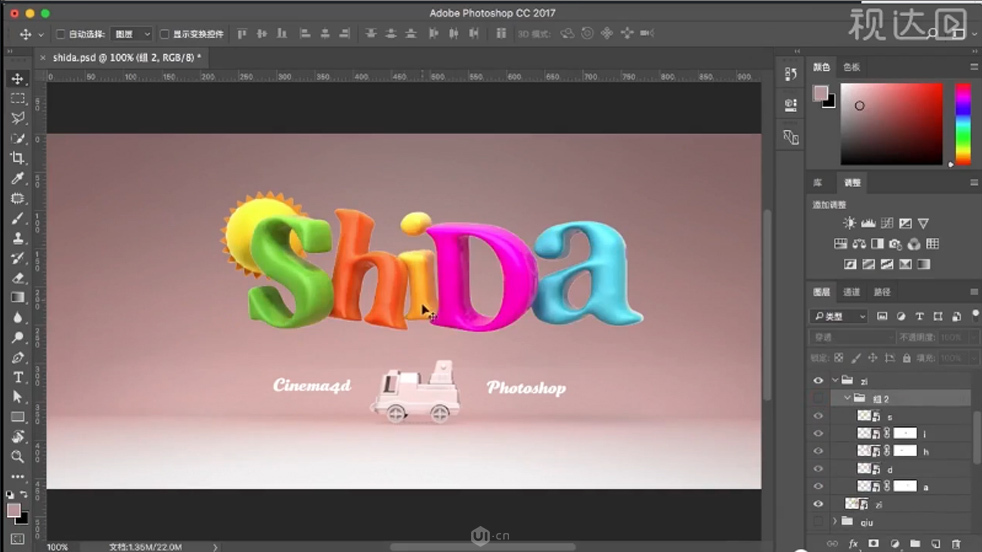982x552 pixels.
Task: Create a new group folder in Layers panel
Action: point(915,544)
